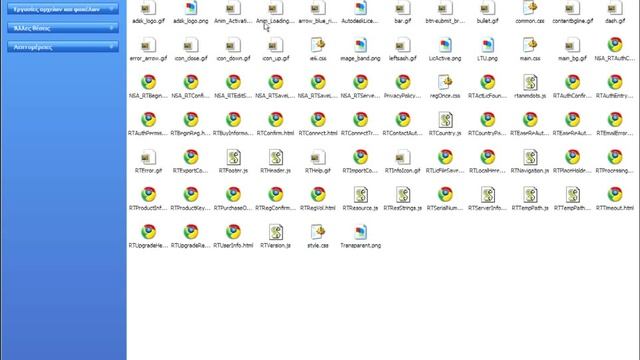Select the RTHelp.gif file
The height and width of the screenshot is (360, 640).
click(318, 157)
